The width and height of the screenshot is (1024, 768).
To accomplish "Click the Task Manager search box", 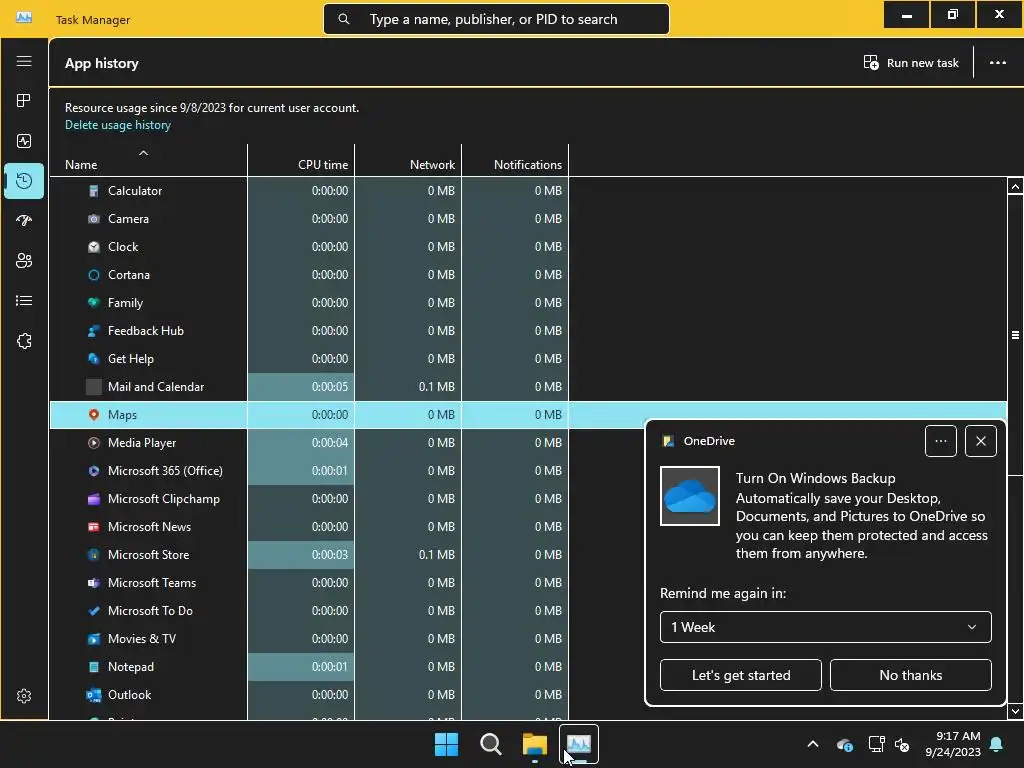I will click(x=496, y=19).
